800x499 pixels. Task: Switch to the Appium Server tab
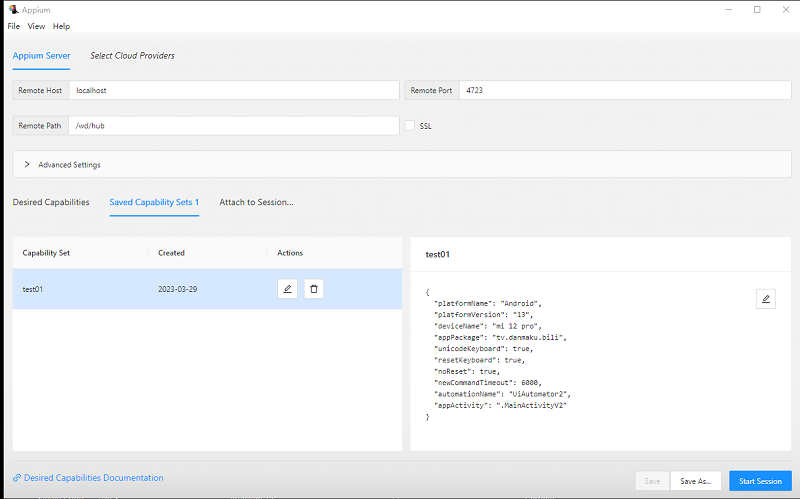[x=41, y=56]
